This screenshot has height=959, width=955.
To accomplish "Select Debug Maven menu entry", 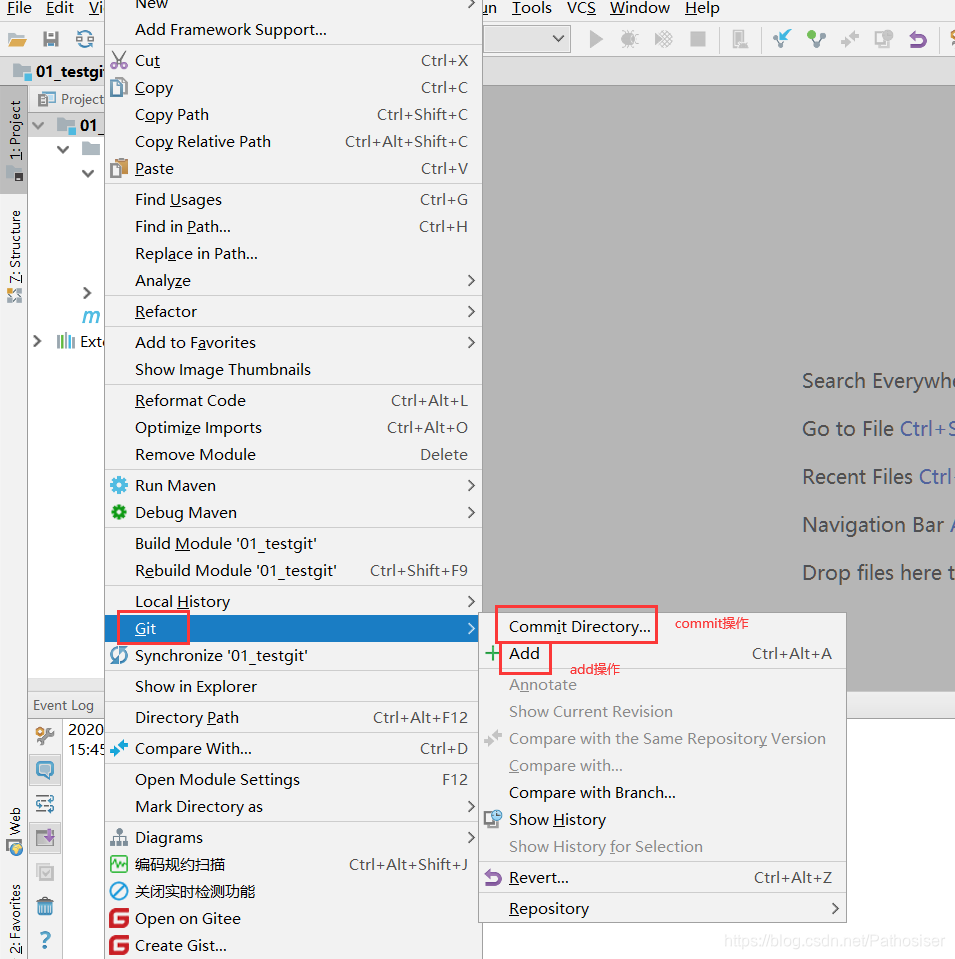I will 293,513.
